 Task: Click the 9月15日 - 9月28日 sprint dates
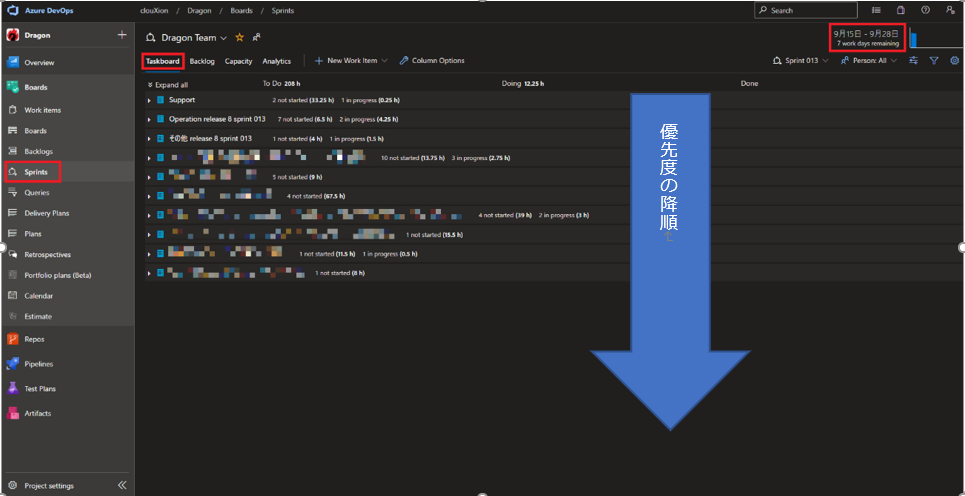tap(866, 34)
